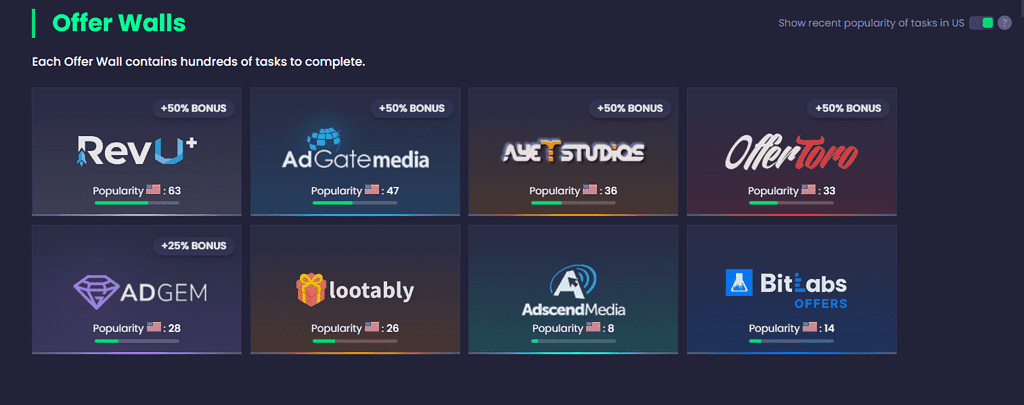Toggle recent popularity of tasks in US switch

tap(982, 23)
